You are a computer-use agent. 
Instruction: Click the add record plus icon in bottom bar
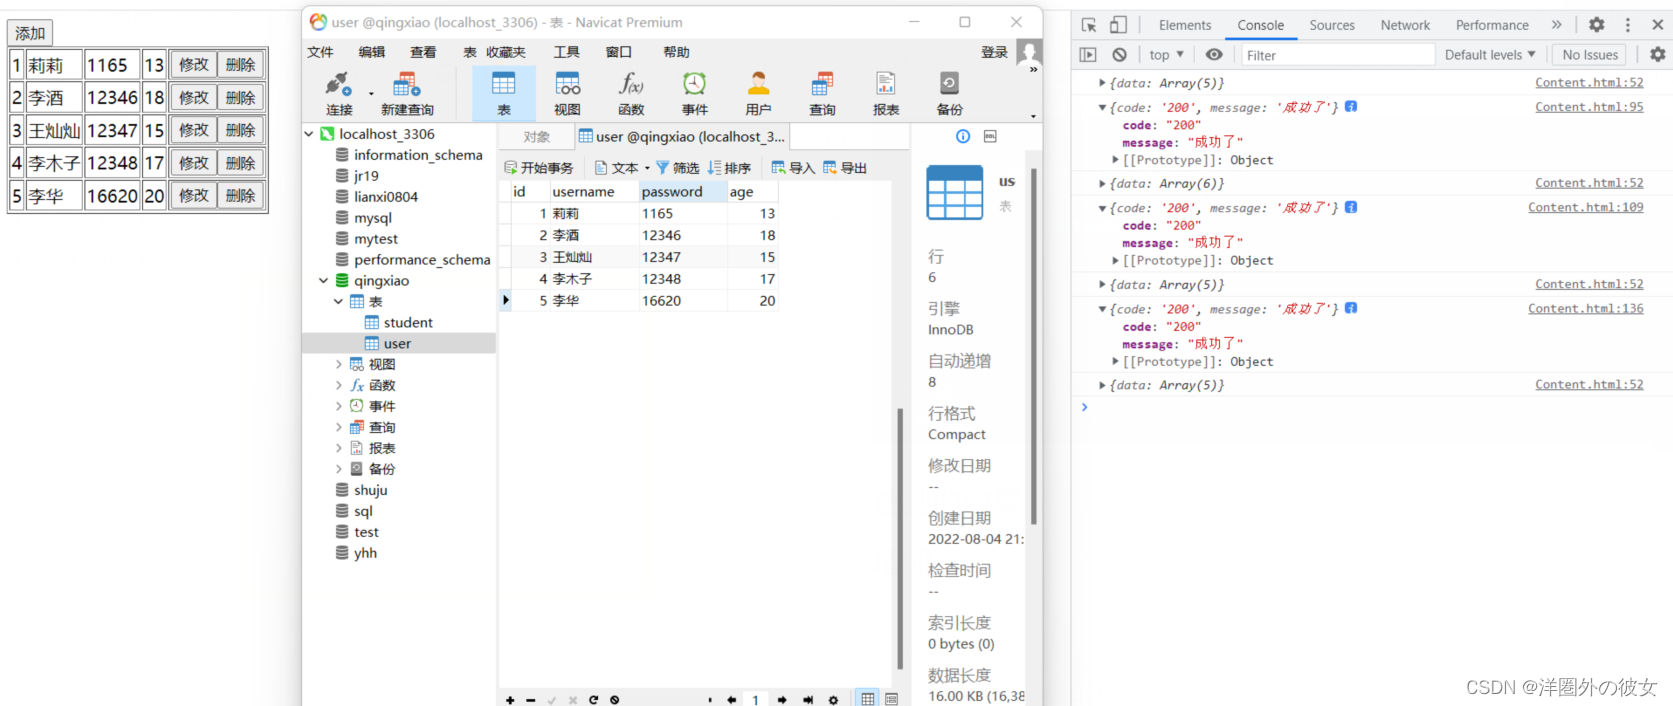[x=510, y=700]
